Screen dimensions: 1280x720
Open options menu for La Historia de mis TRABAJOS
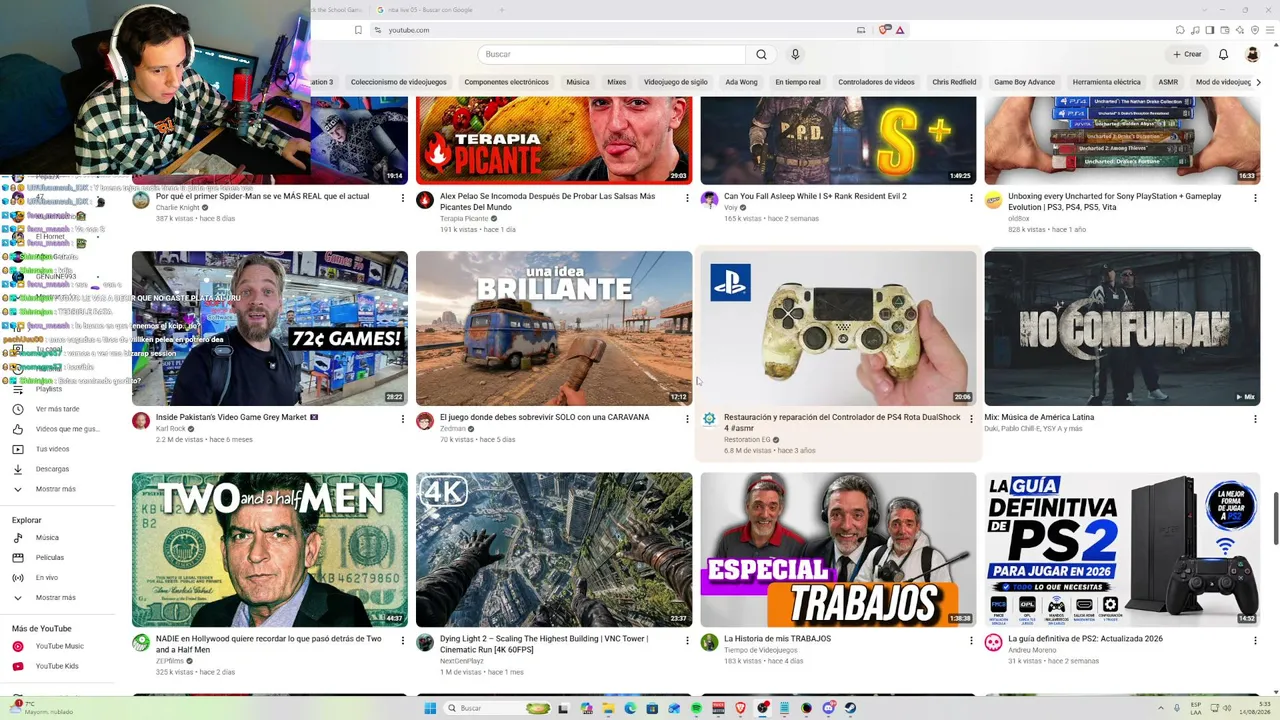tap(971, 640)
